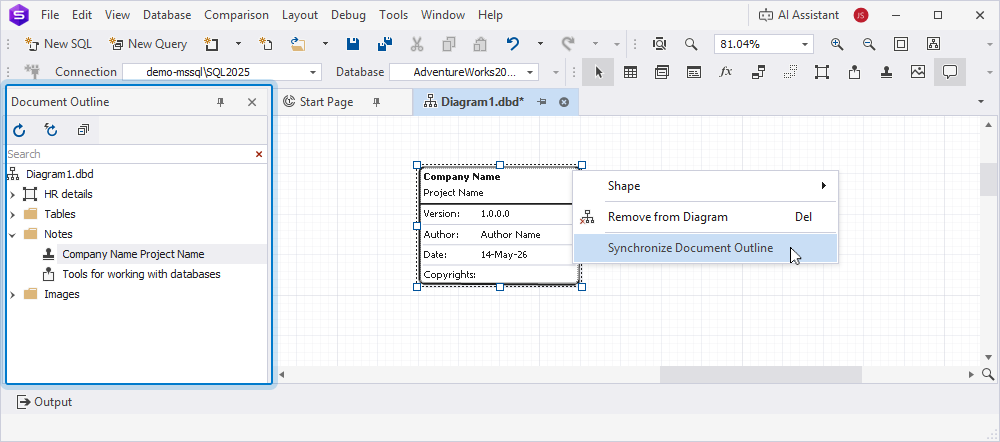Click the new container frame icon
Image resolution: width=1000 pixels, height=442 pixels.
point(822,72)
